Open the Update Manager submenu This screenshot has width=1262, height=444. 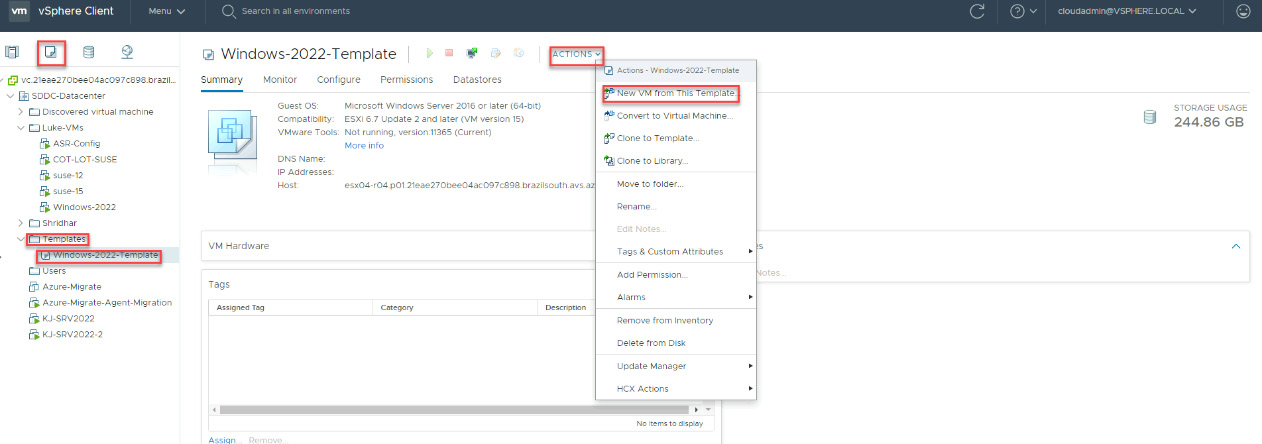click(x=676, y=366)
